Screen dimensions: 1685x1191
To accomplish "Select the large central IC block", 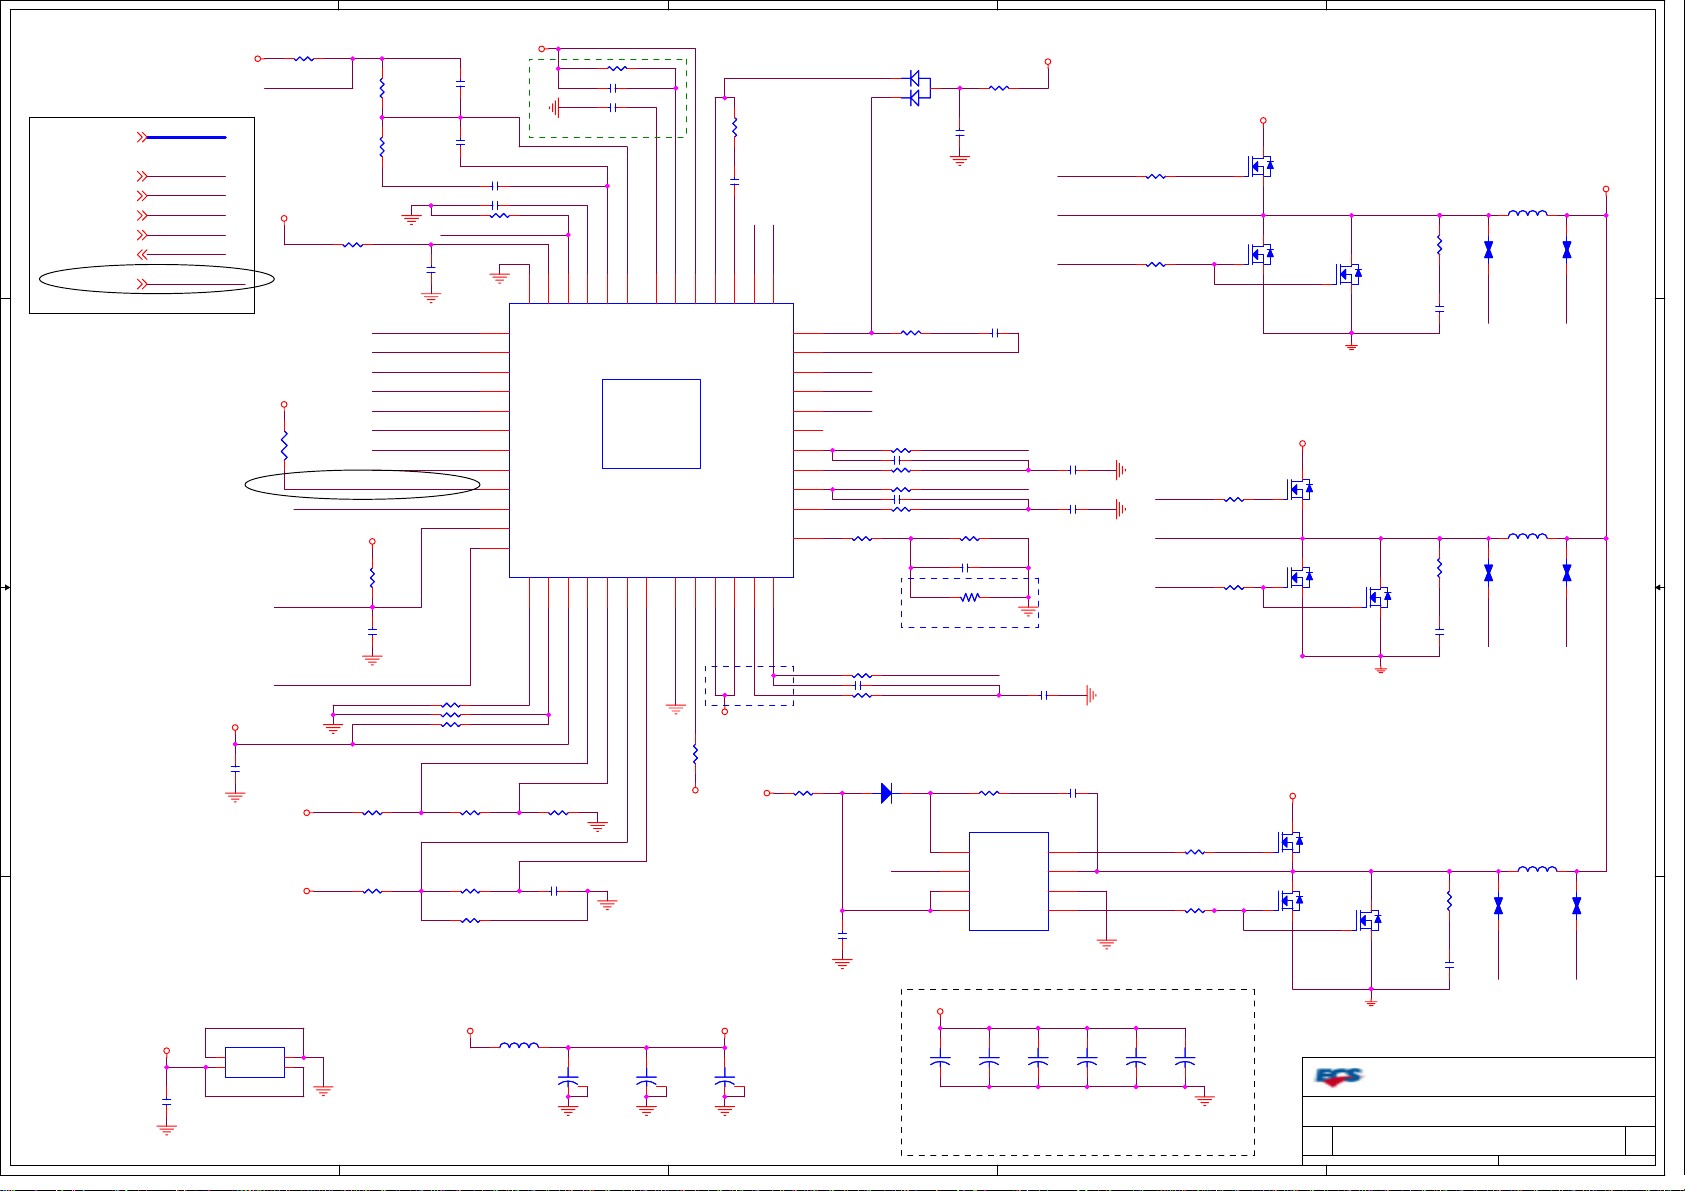I will coord(651,440).
